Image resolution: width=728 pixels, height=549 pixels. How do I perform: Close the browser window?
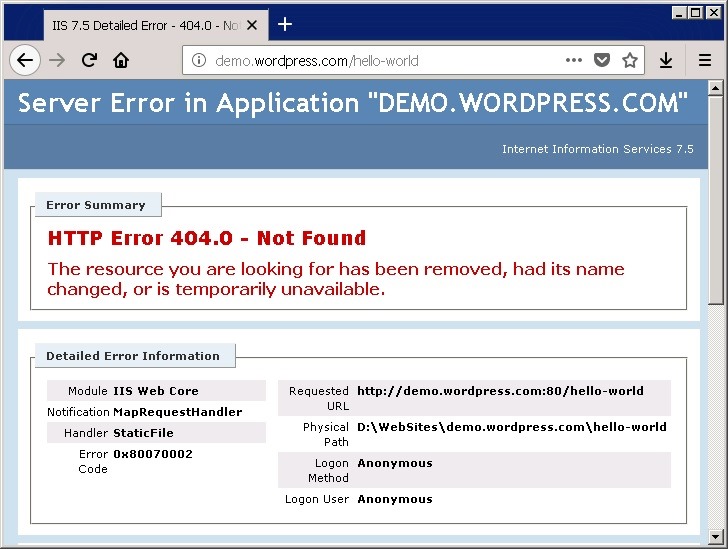(714, 13)
